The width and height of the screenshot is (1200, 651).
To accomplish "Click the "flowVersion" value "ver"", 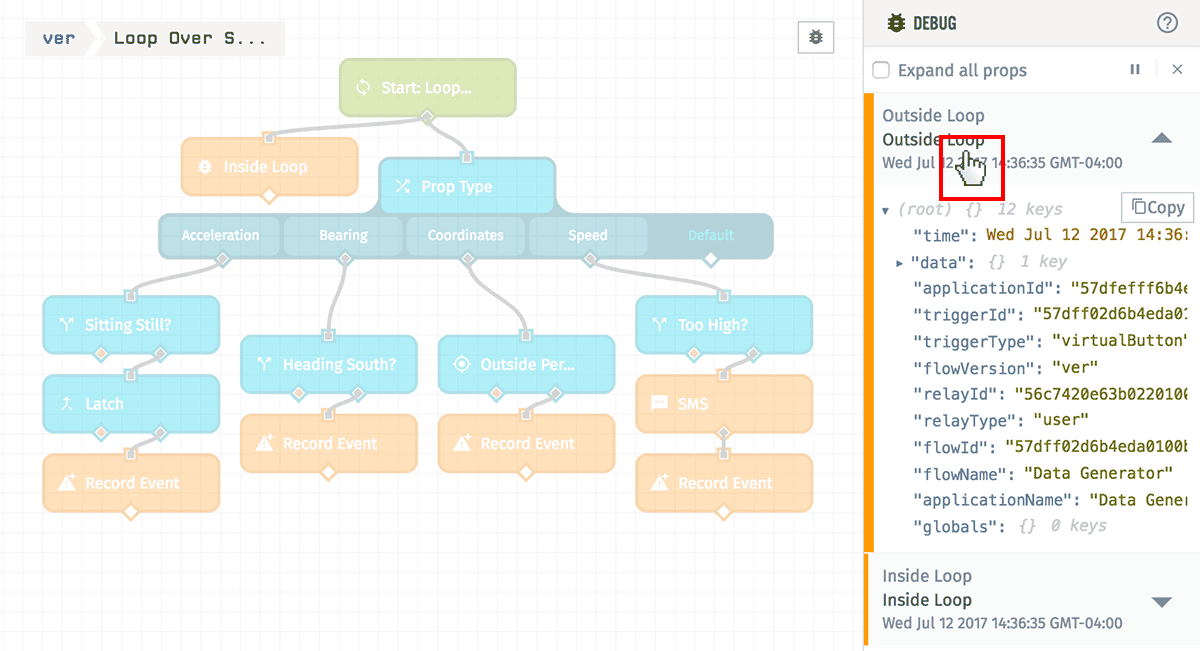I will pyautogui.click(x=1074, y=367).
